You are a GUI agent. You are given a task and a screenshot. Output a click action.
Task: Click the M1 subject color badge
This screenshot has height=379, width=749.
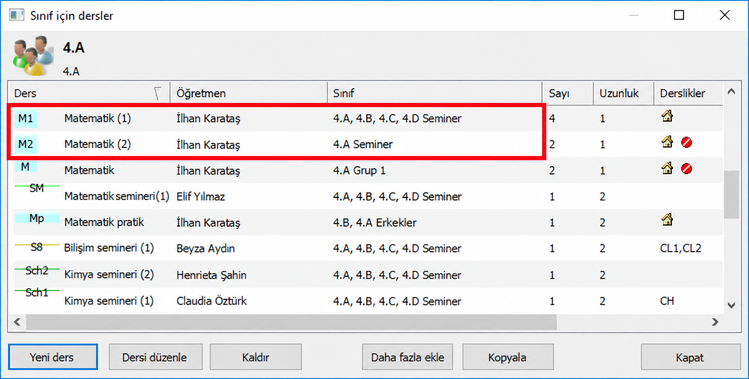coord(25,118)
